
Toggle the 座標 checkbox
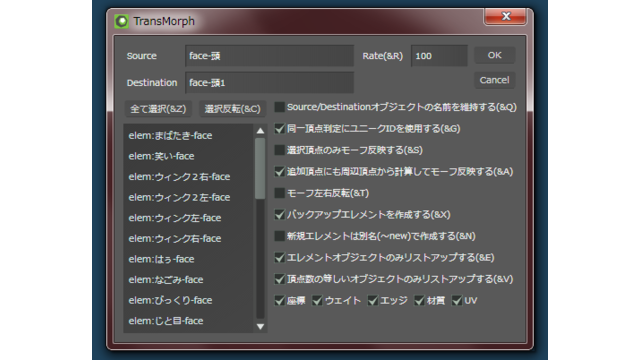point(280,301)
